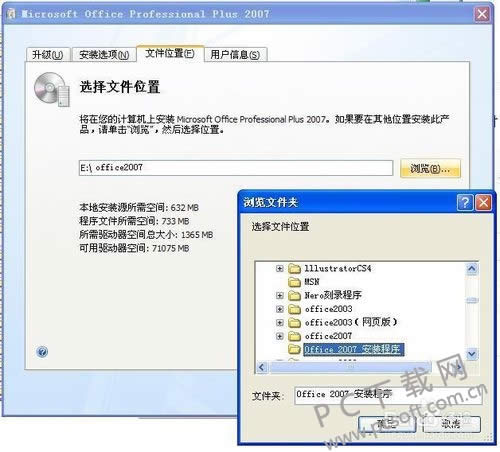Select the office2003 folder name
This screenshot has height=452, width=500.
[x=328, y=309]
